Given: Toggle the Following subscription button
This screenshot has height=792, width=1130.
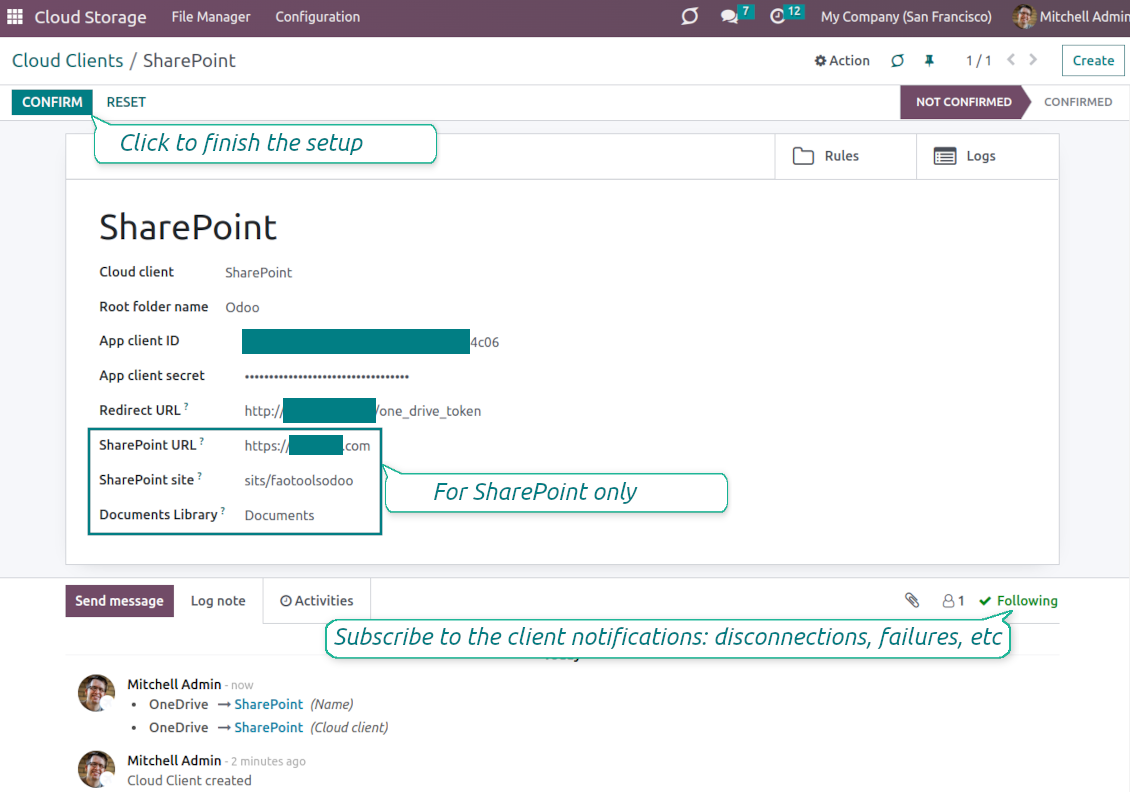Looking at the screenshot, I should (1018, 600).
